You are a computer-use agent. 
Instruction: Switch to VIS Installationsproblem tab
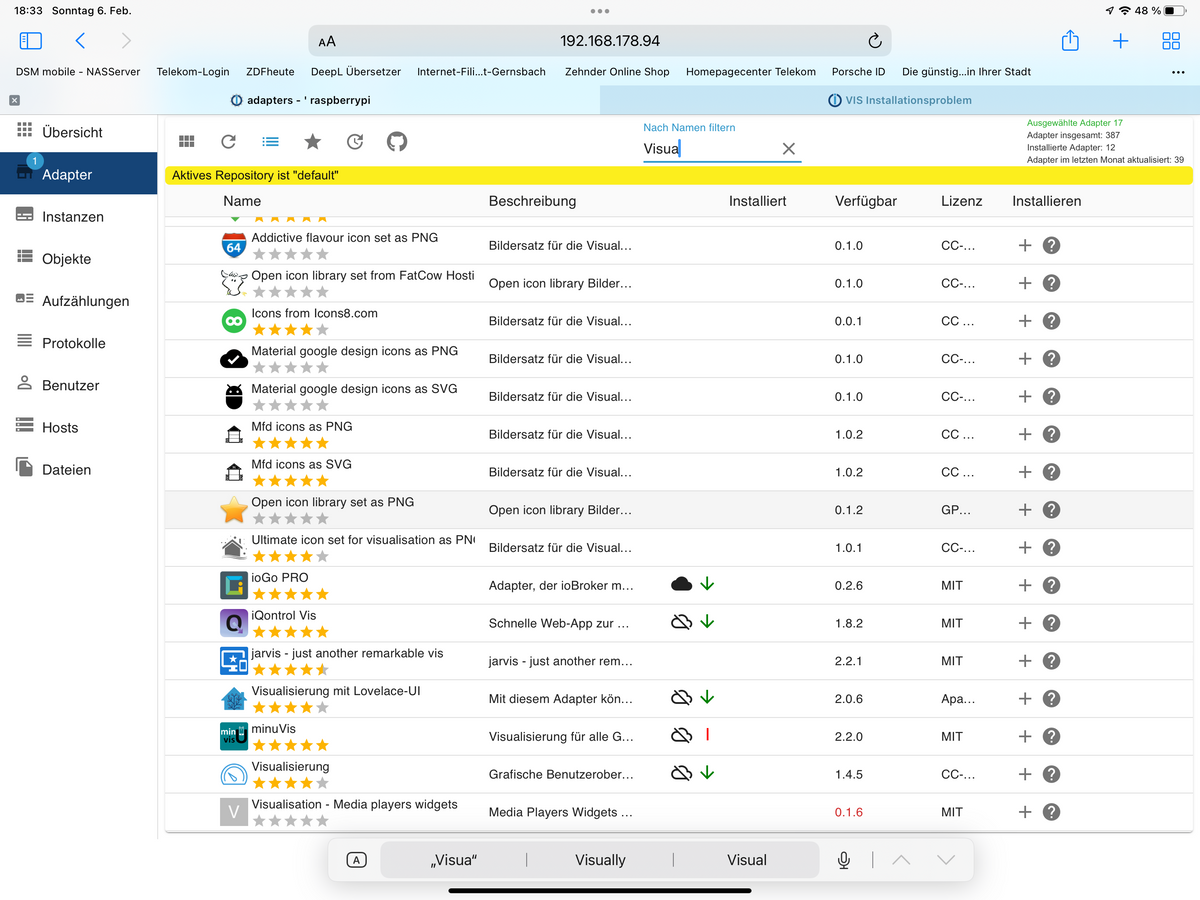899,100
